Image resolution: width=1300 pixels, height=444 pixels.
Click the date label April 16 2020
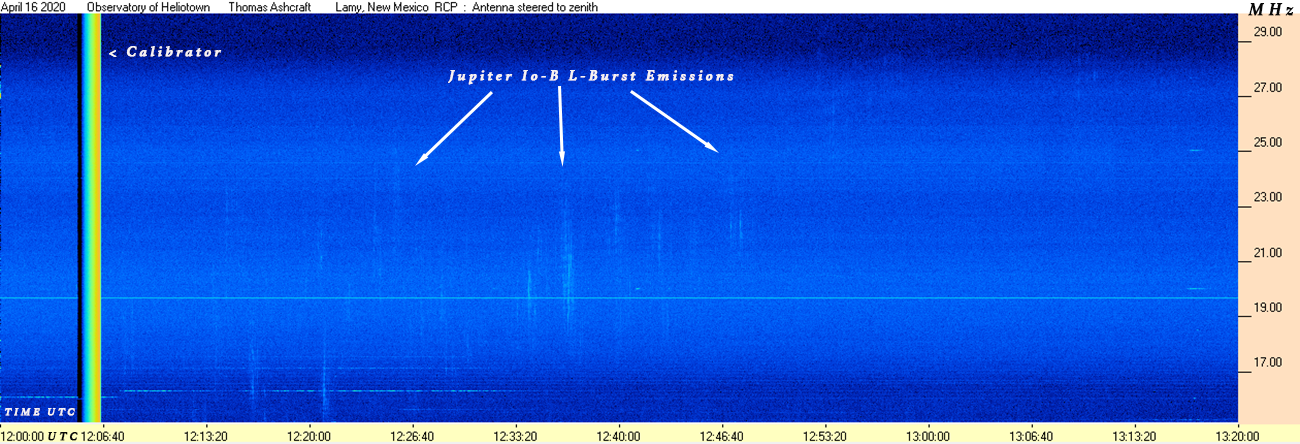coord(34,6)
